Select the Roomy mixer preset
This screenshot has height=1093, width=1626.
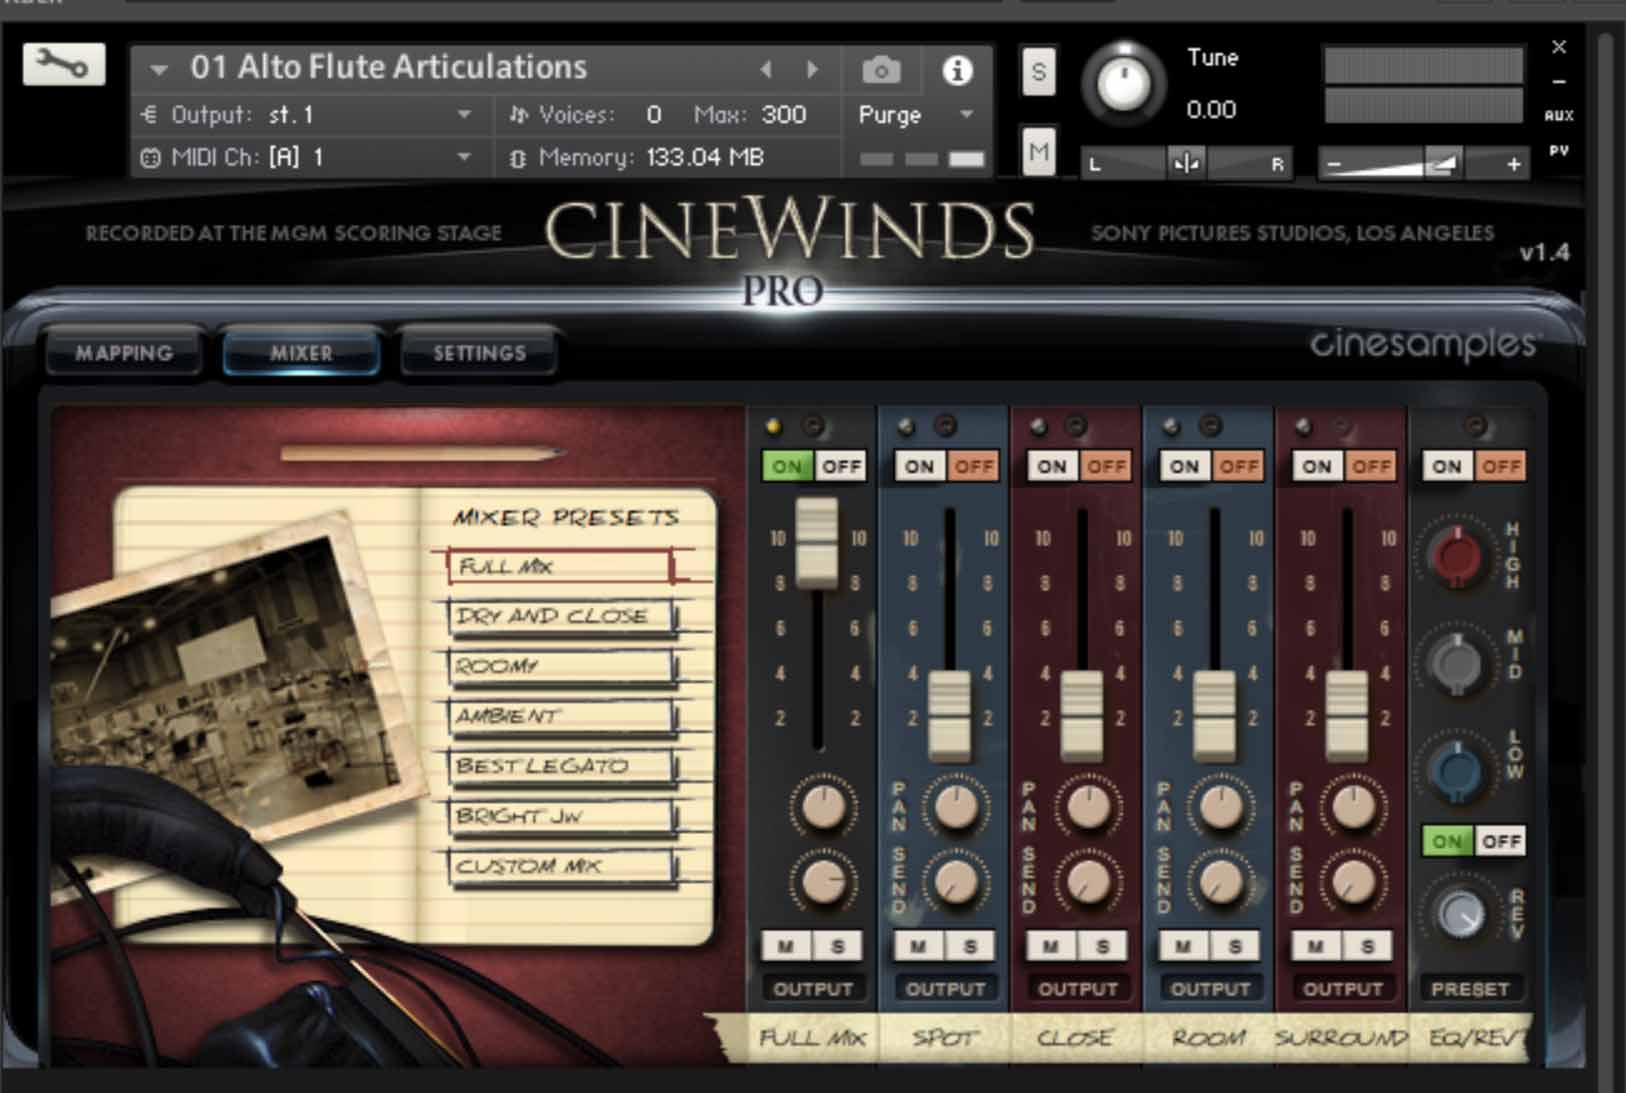560,665
